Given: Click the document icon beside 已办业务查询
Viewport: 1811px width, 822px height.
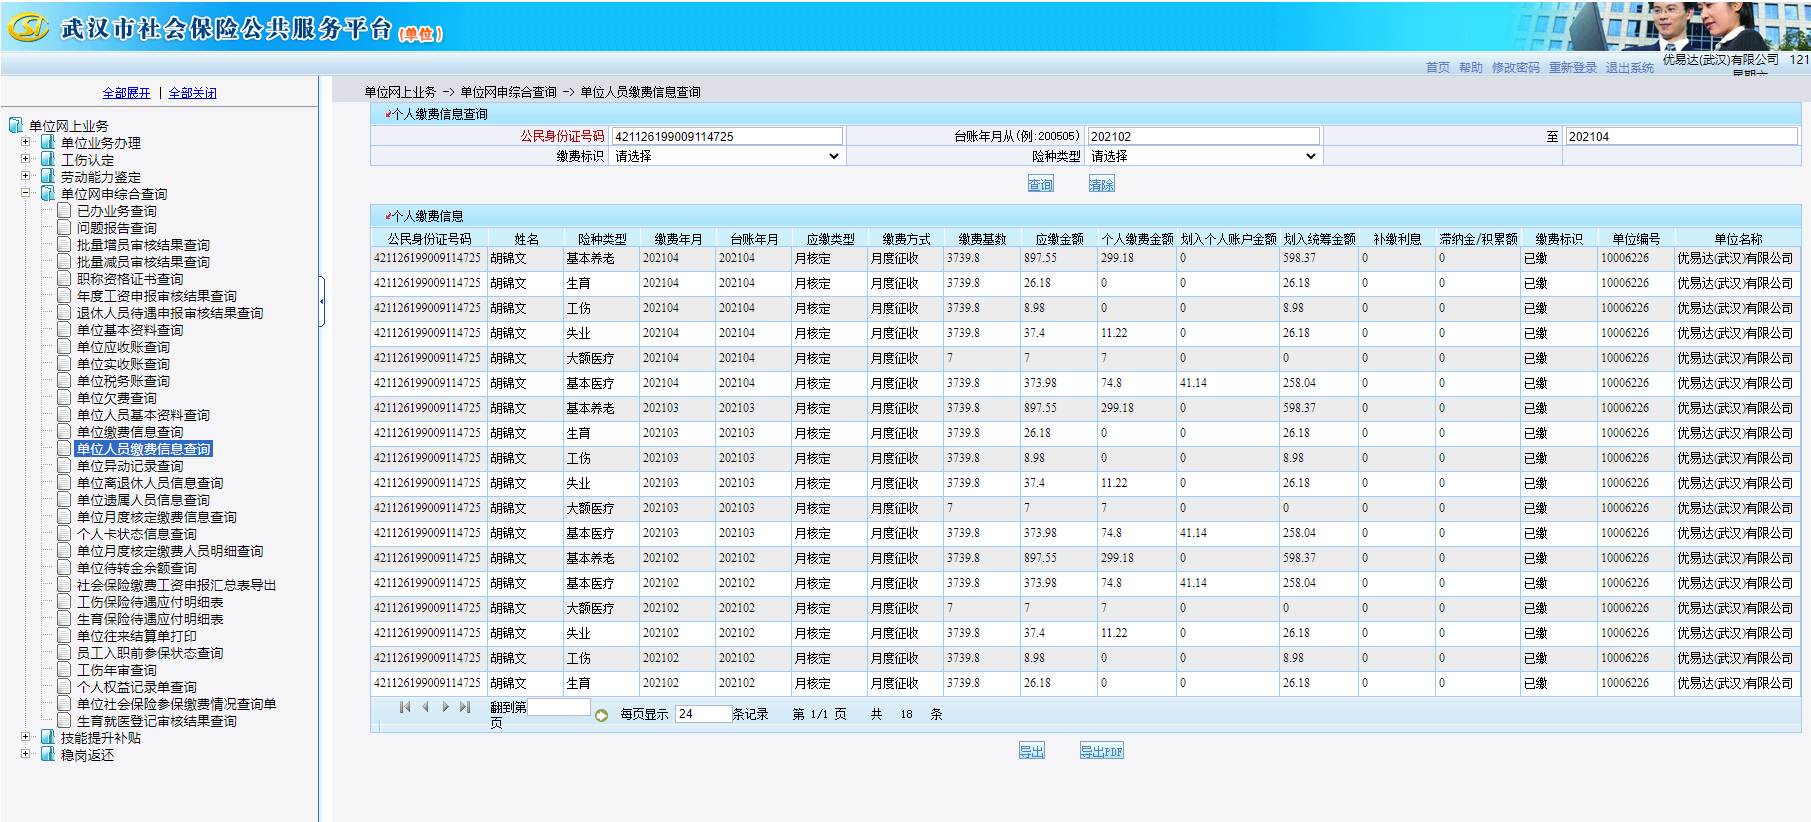Looking at the screenshot, I should 64,211.
